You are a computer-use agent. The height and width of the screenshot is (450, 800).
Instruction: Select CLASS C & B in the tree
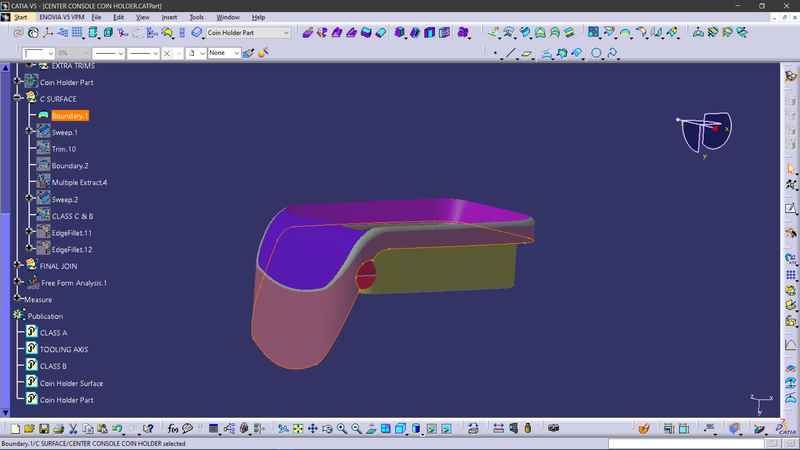point(72,216)
